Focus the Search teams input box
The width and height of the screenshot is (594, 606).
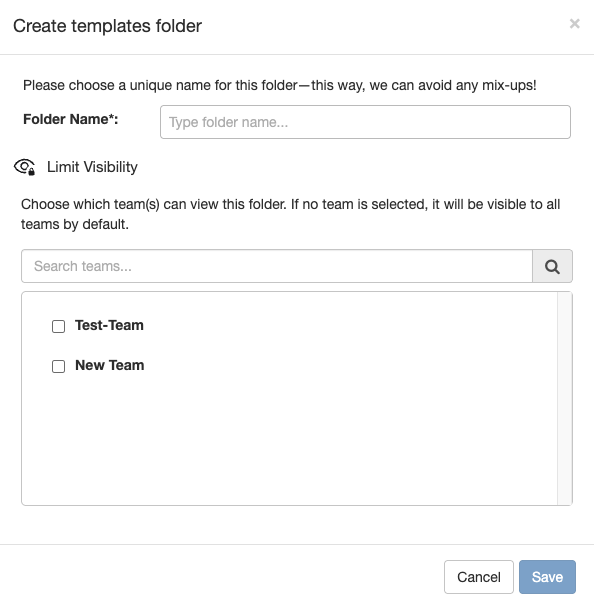[277, 266]
